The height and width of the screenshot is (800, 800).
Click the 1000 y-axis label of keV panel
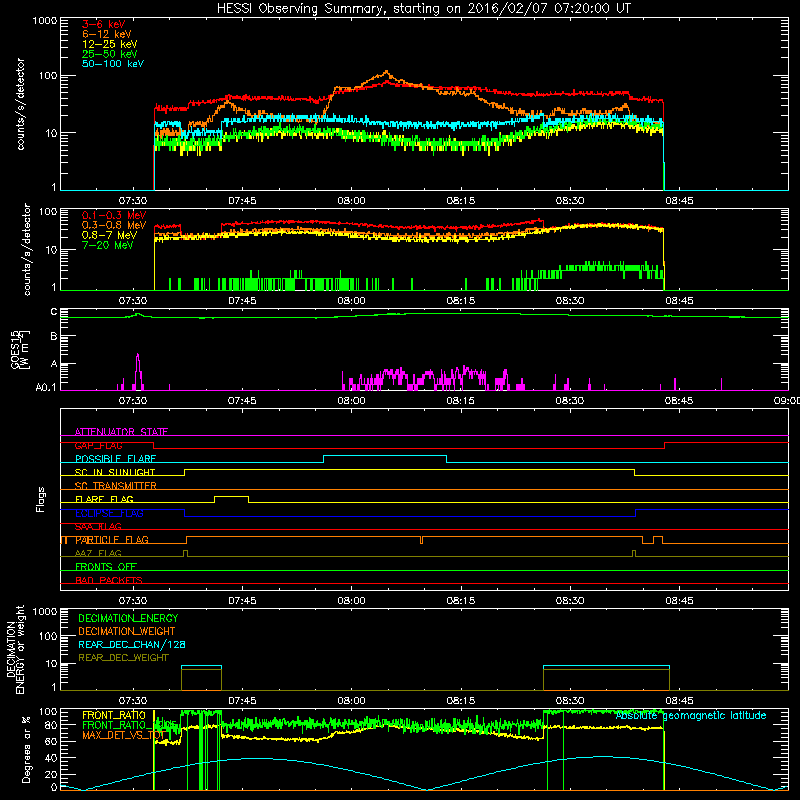[45, 21]
